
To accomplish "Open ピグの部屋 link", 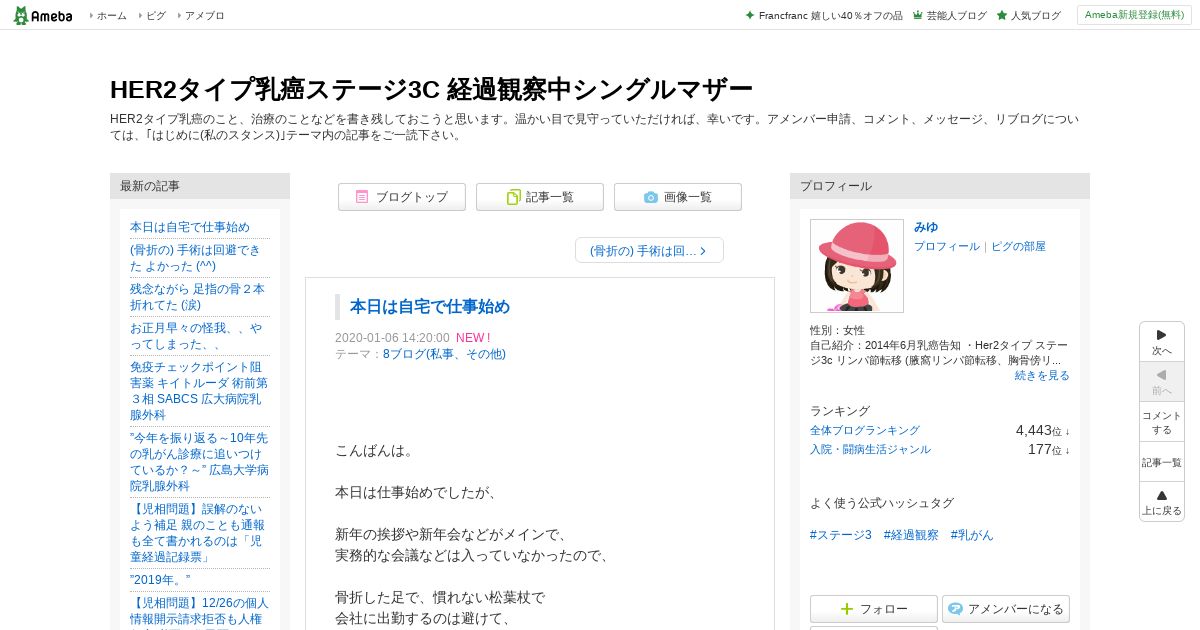I will [1018, 246].
